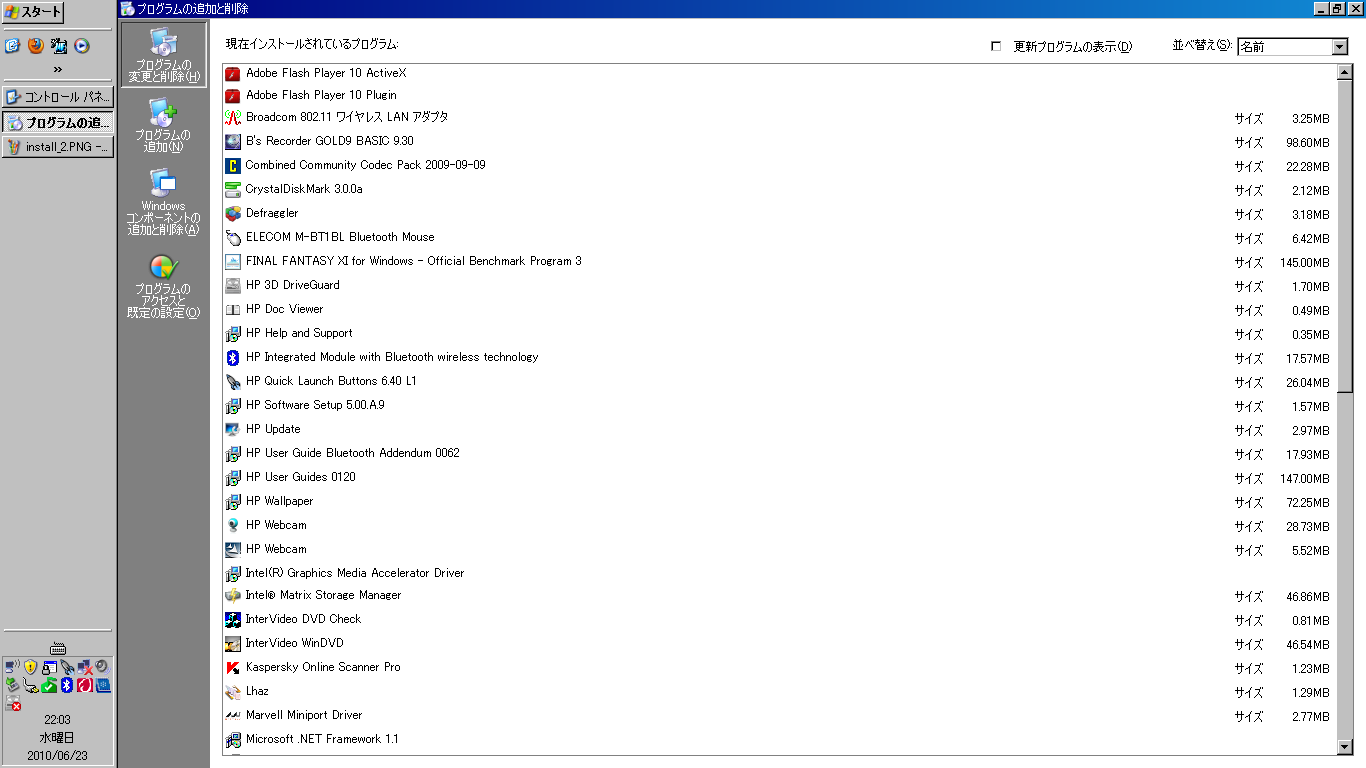The image size is (1366, 768).
Task: Click the HP Integrated Module Bluetooth icon
Action: (233, 358)
